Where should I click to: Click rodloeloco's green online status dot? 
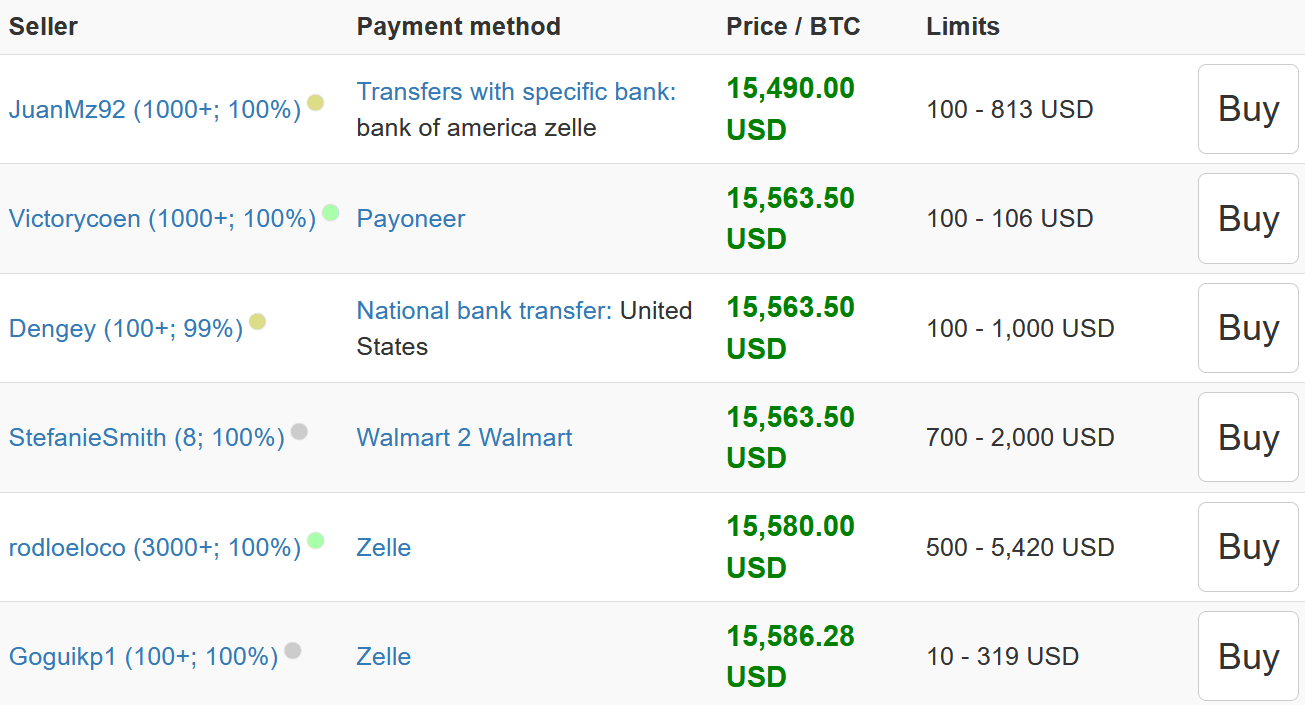coord(316,541)
